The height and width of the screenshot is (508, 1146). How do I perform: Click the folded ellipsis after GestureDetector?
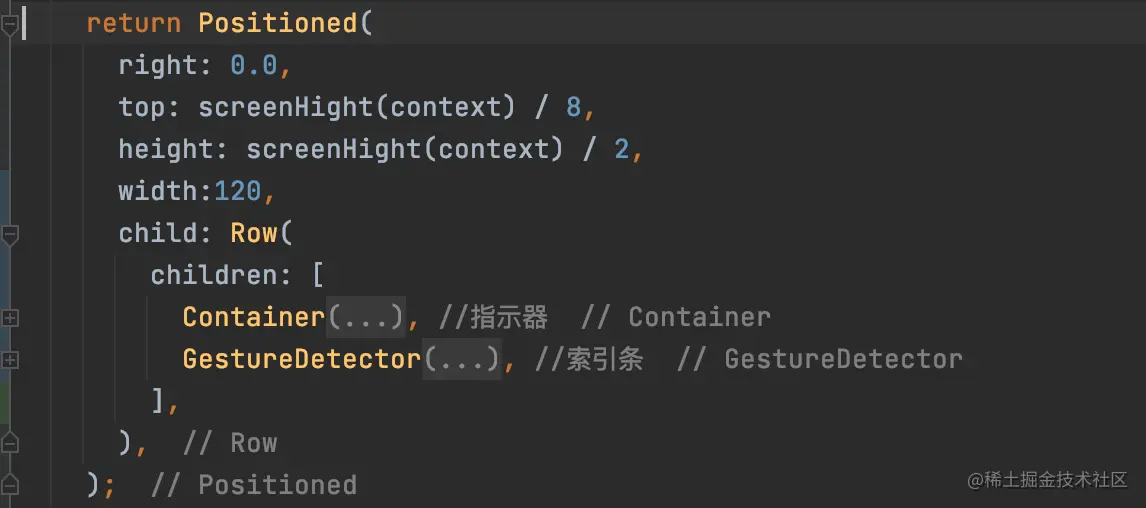coord(461,359)
